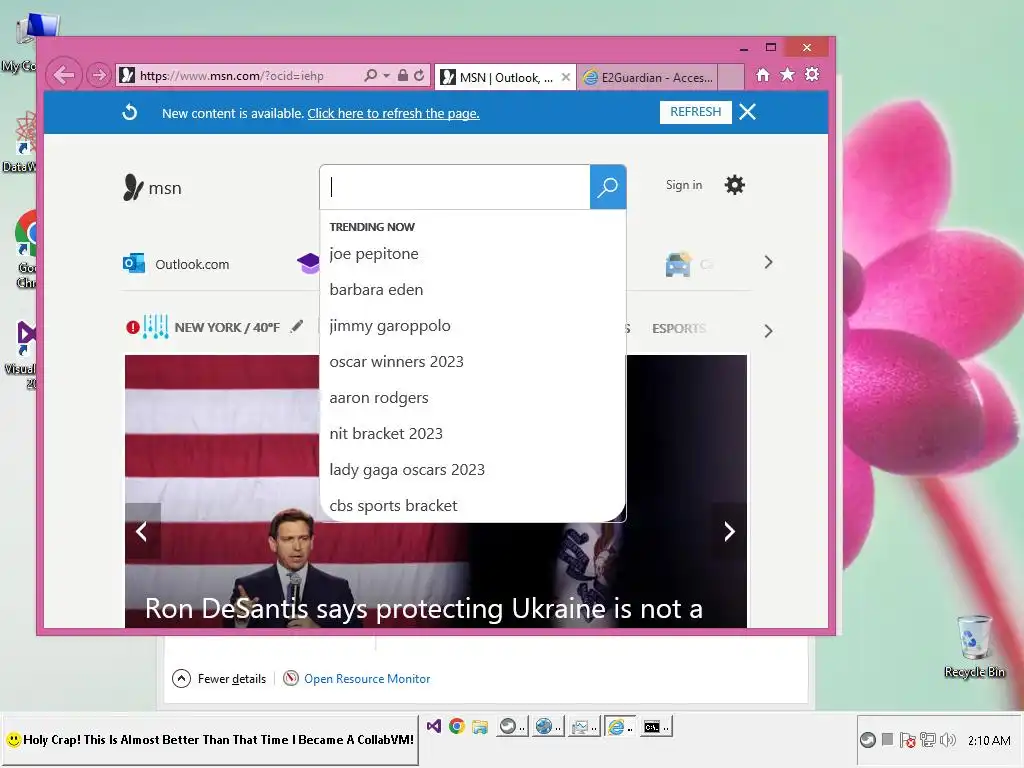Open the NEW YORK / 40°F weather link
The image size is (1024, 768).
click(227, 327)
